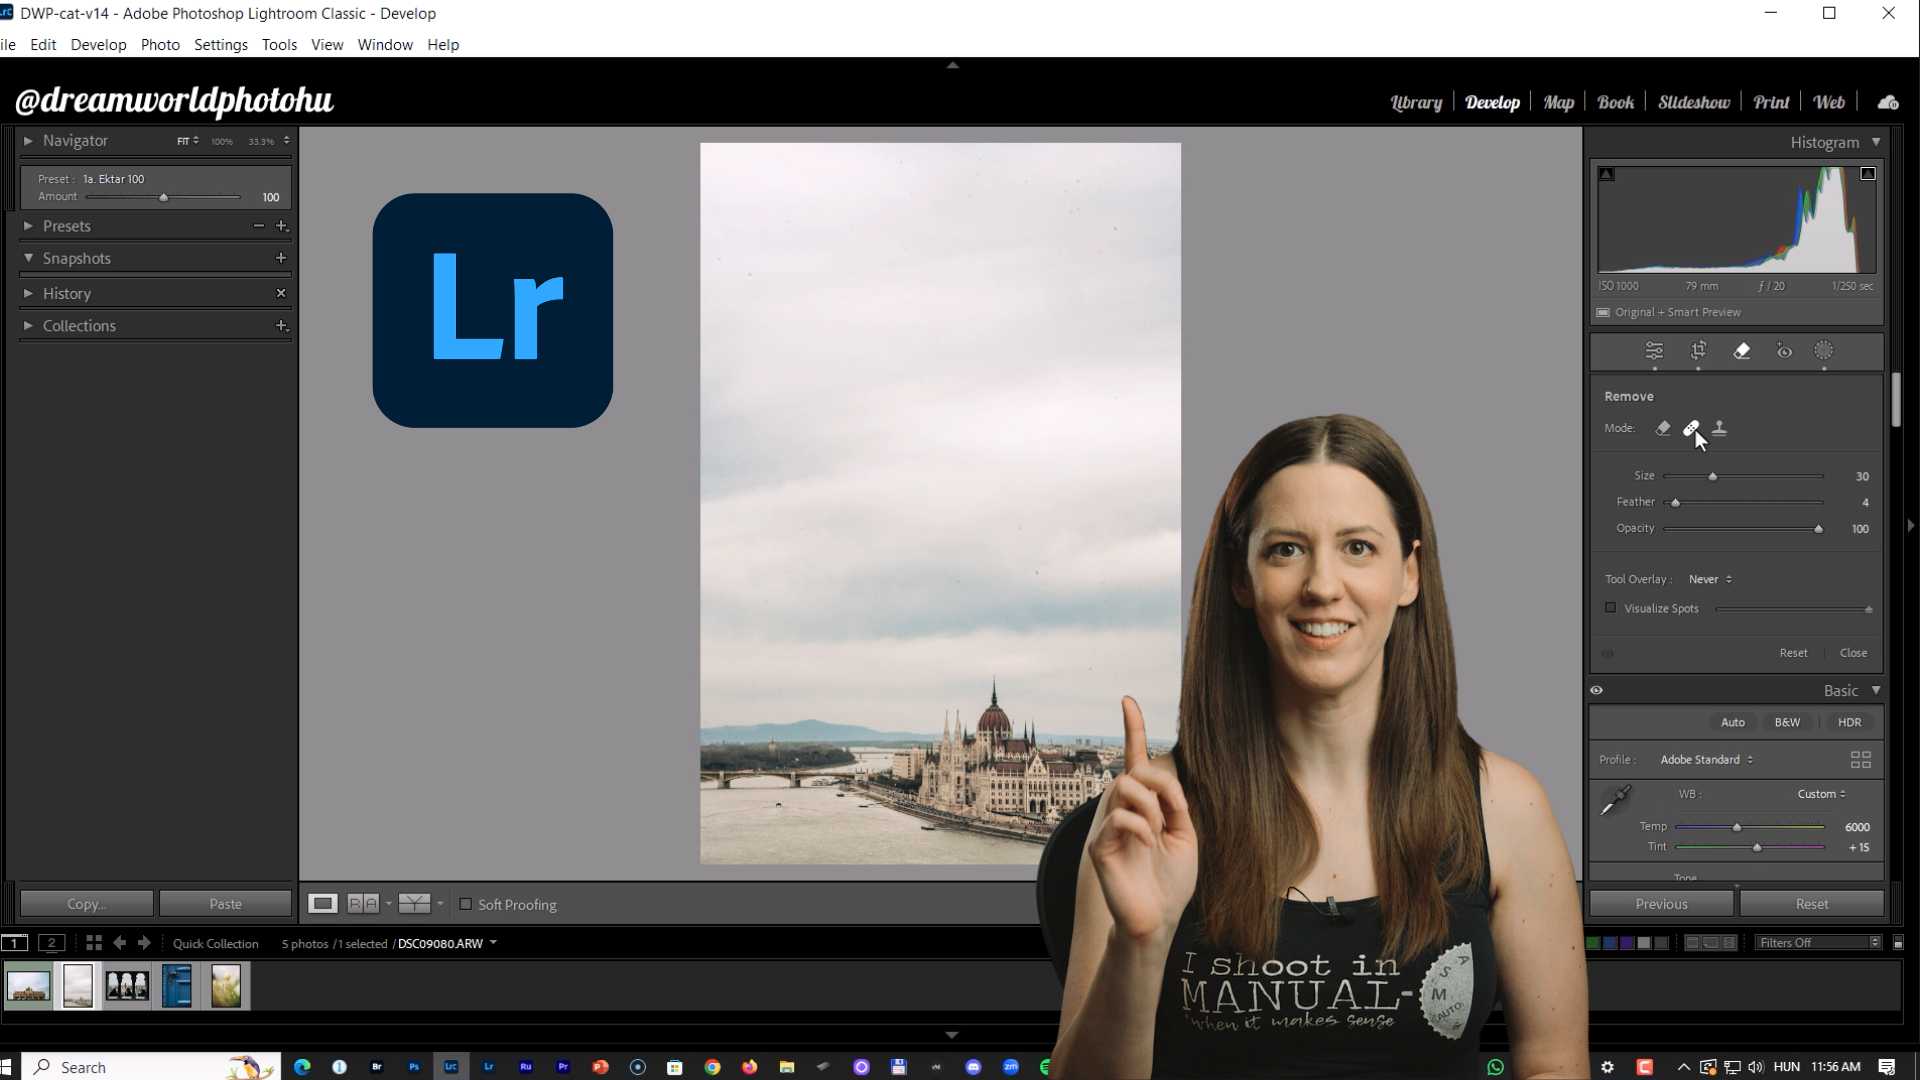
Task: Pick the White Balance Selector eyedropper
Action: (x=1615, y=800)
